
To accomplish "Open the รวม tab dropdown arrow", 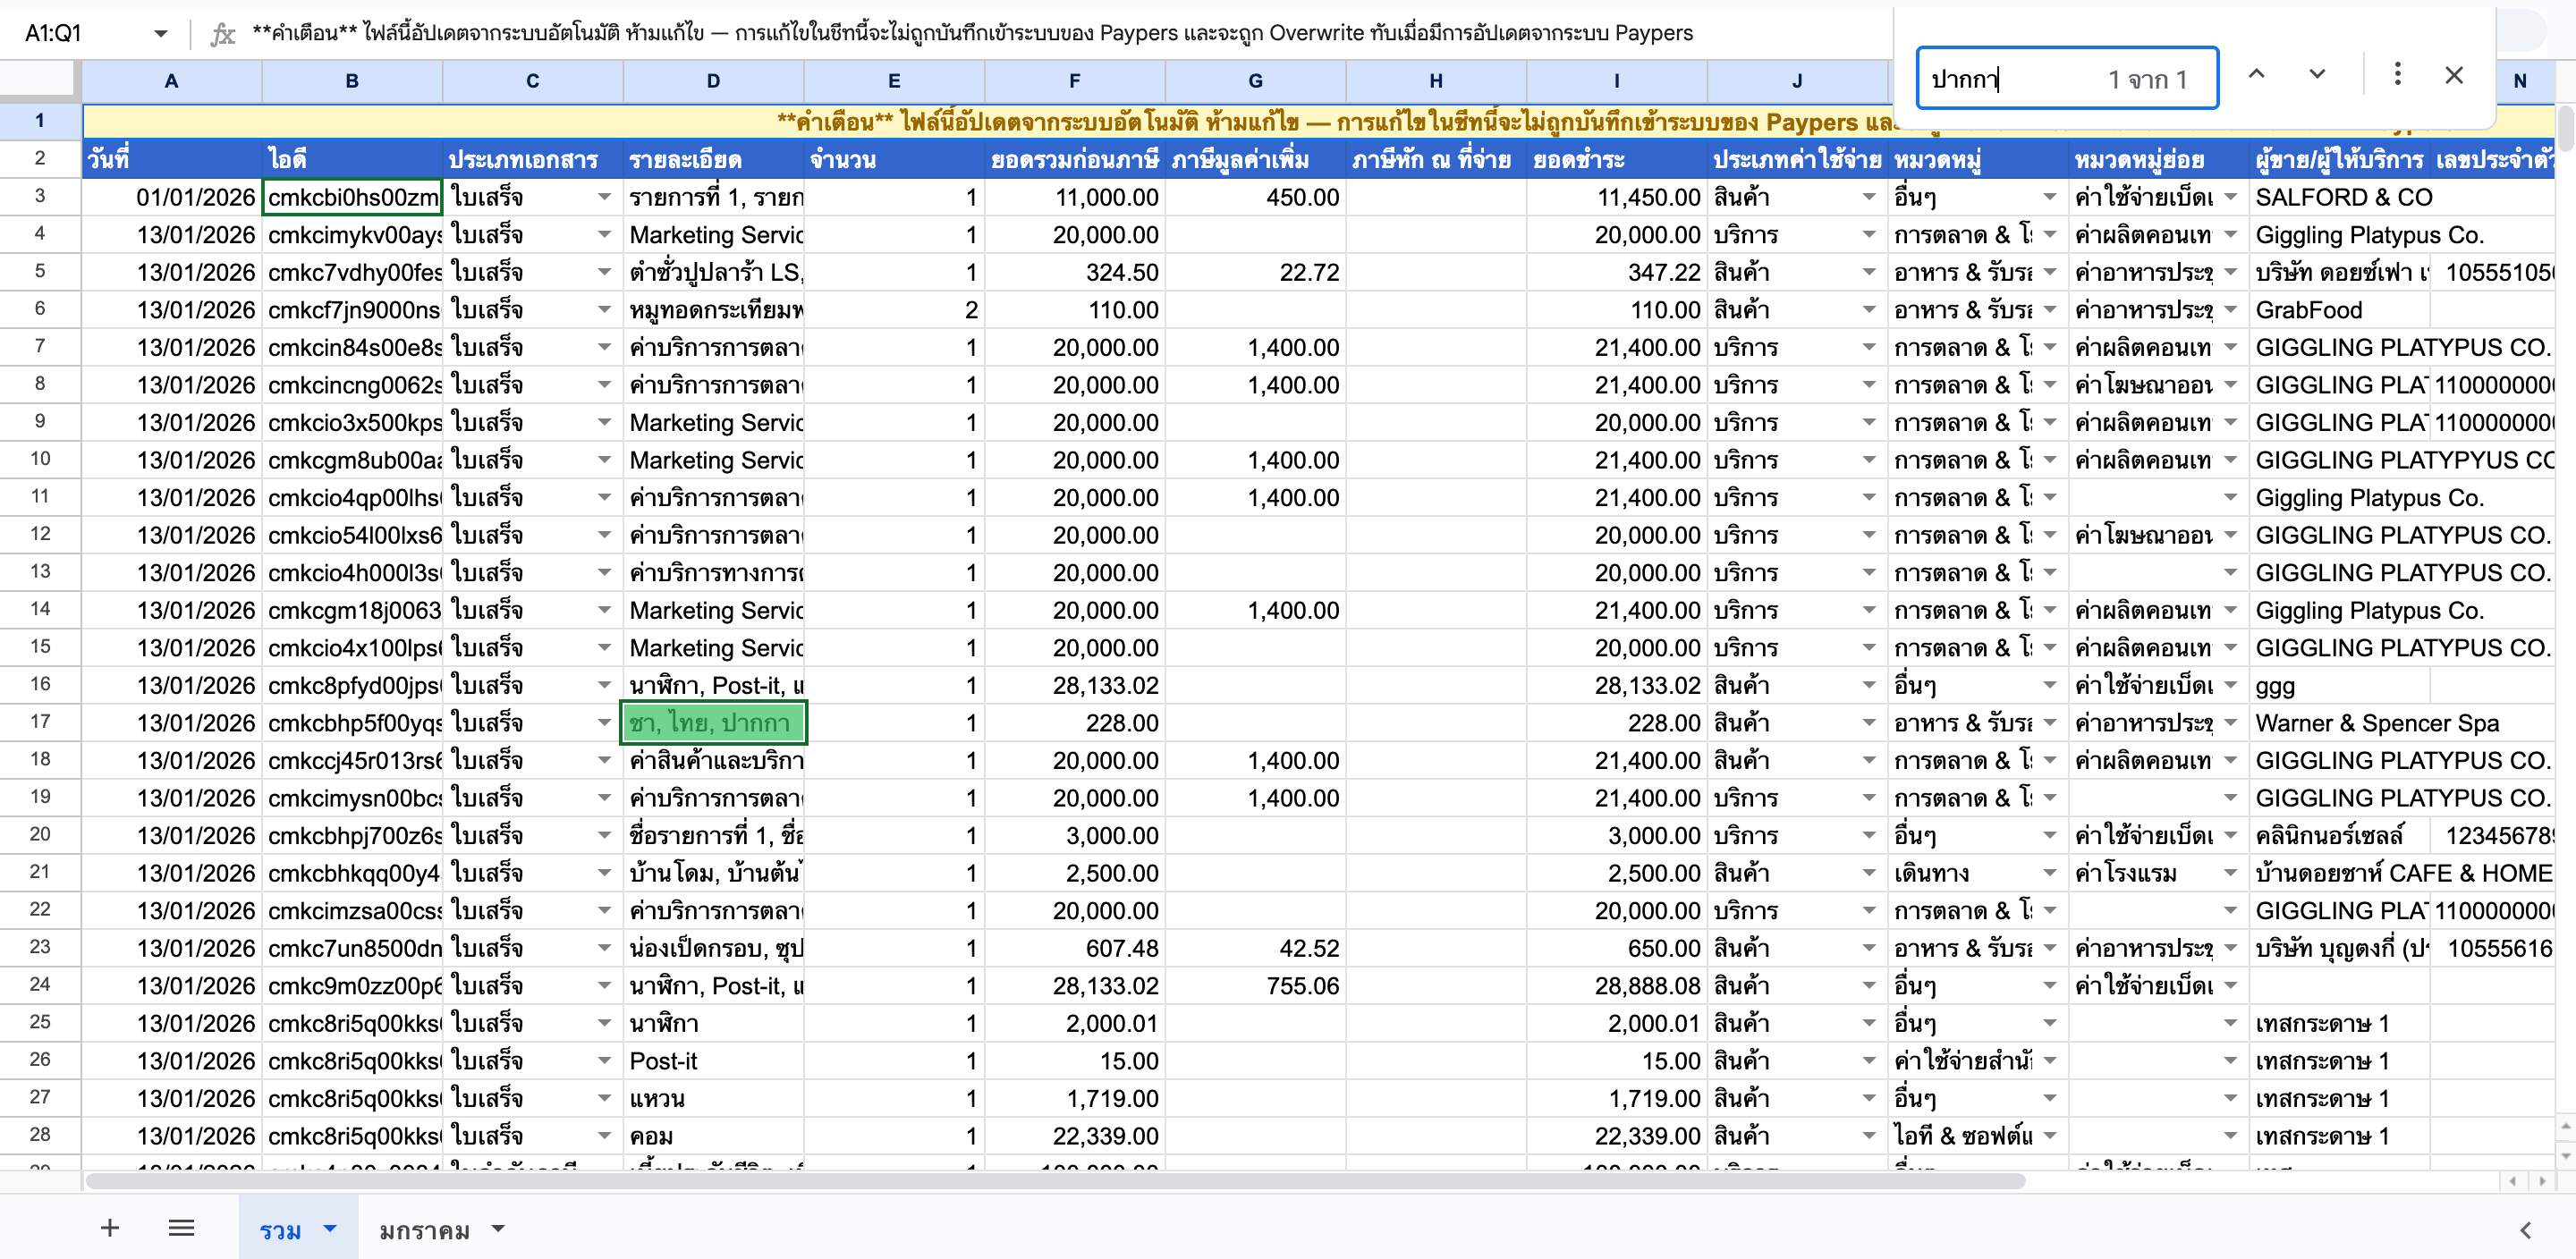I will click(x=330, y=1228).
